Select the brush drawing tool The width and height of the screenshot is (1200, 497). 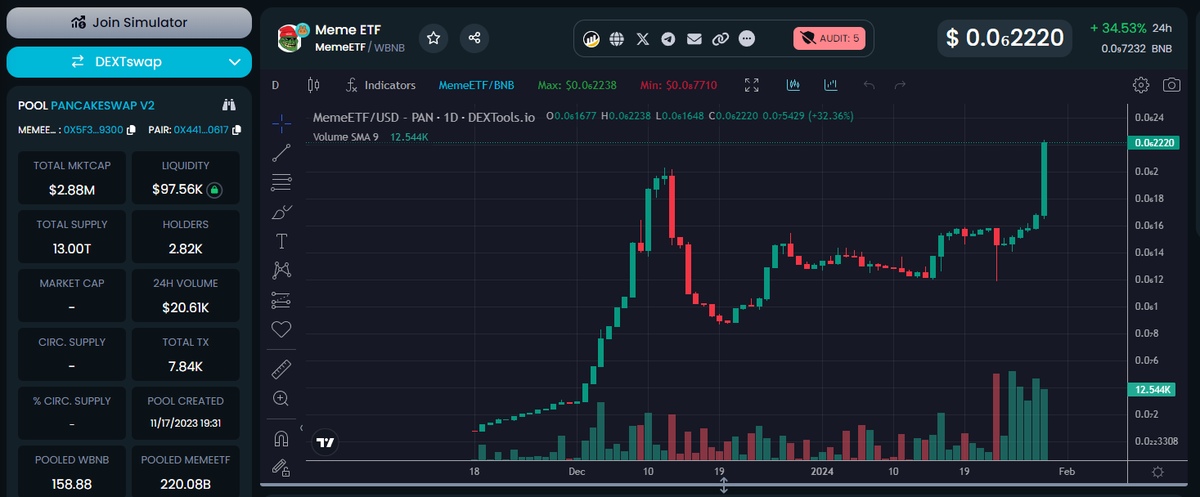coord(282,212)
